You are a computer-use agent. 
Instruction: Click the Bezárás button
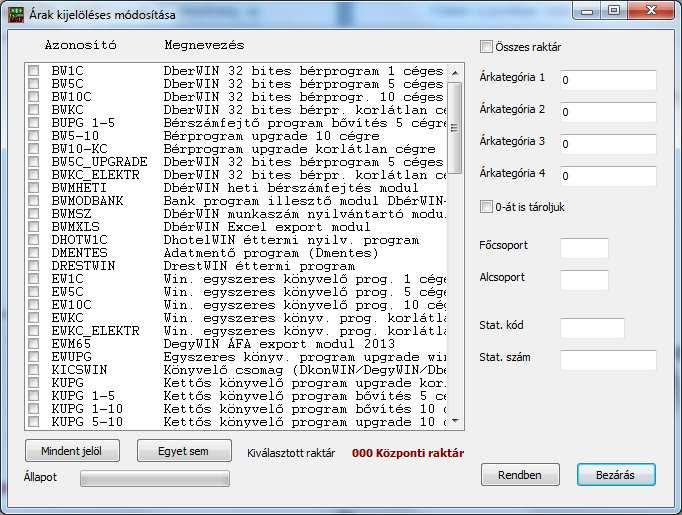click(616, 475)
